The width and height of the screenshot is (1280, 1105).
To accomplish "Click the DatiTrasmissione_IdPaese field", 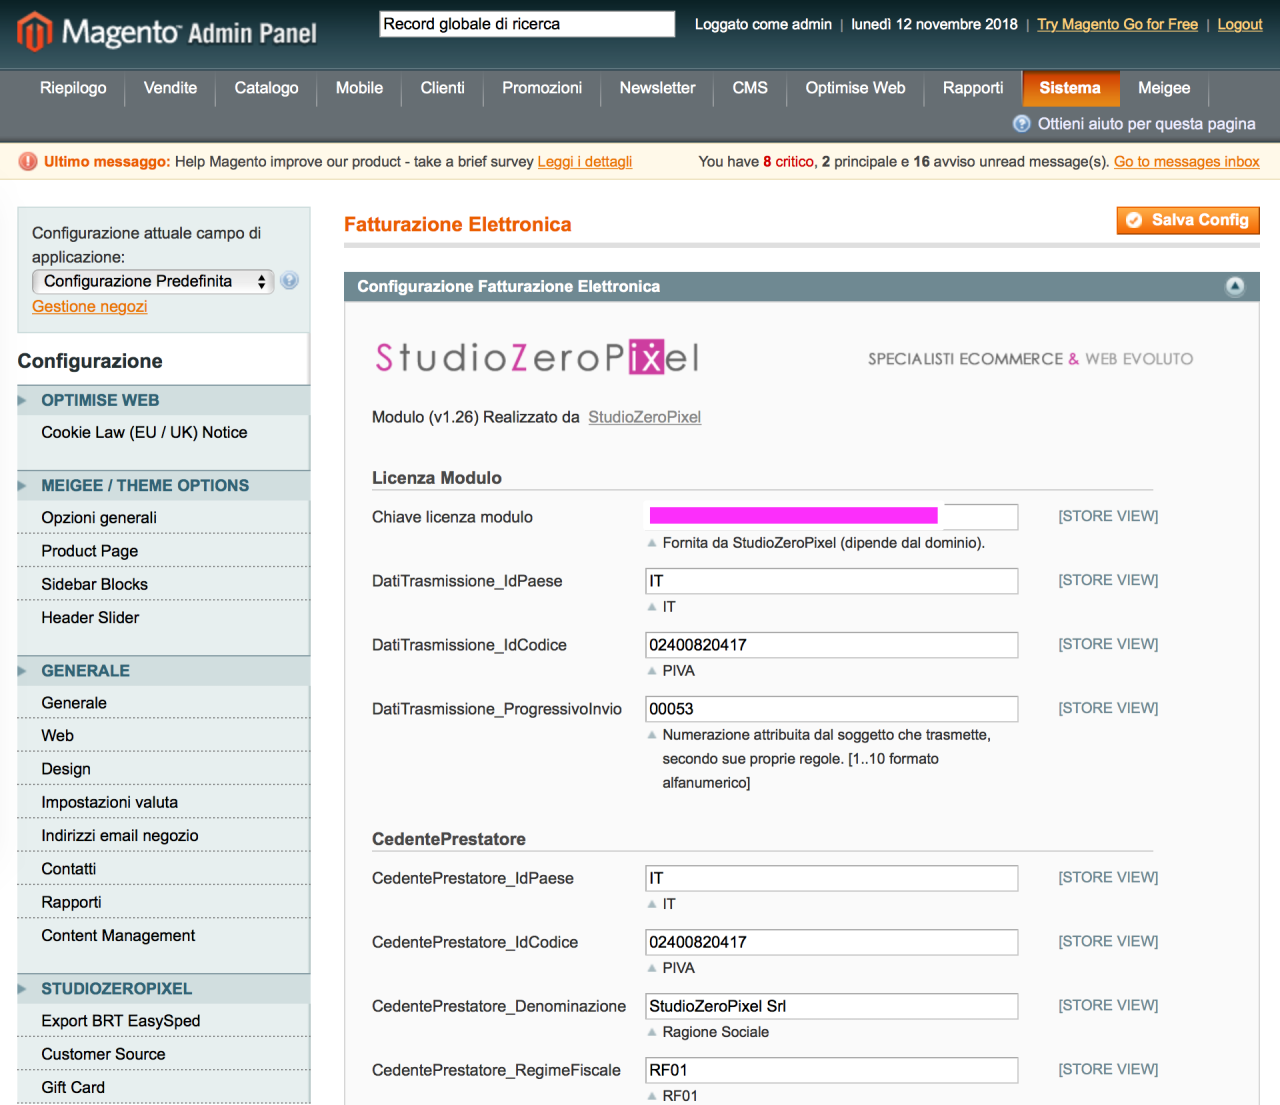I will click(x=832, y=581).
